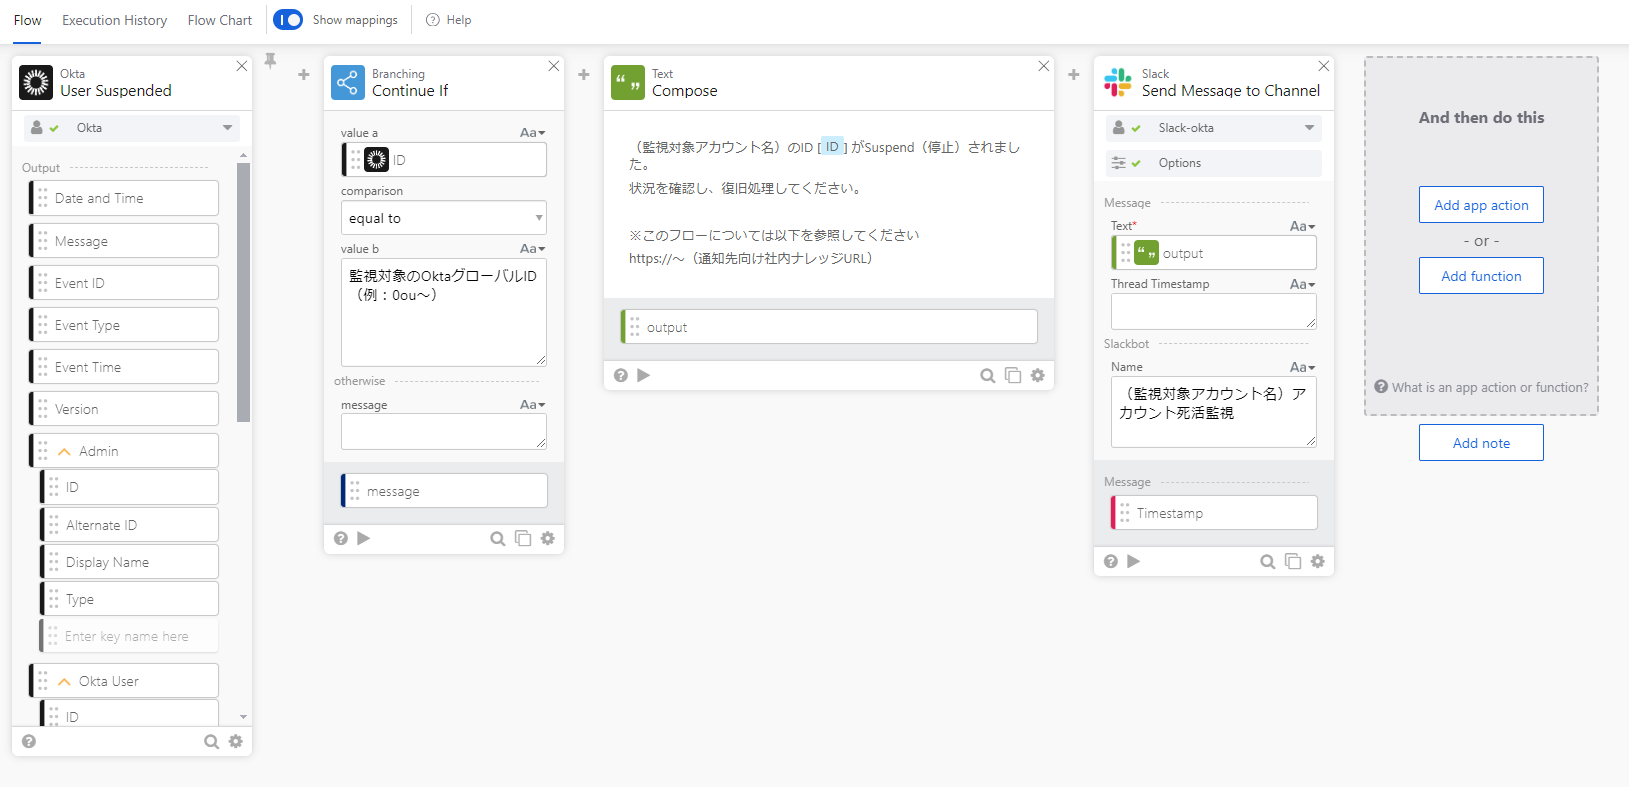This screenshot has width=1629, height=787.
Task: Select the output field of Compose card
Action: point(829,327)
